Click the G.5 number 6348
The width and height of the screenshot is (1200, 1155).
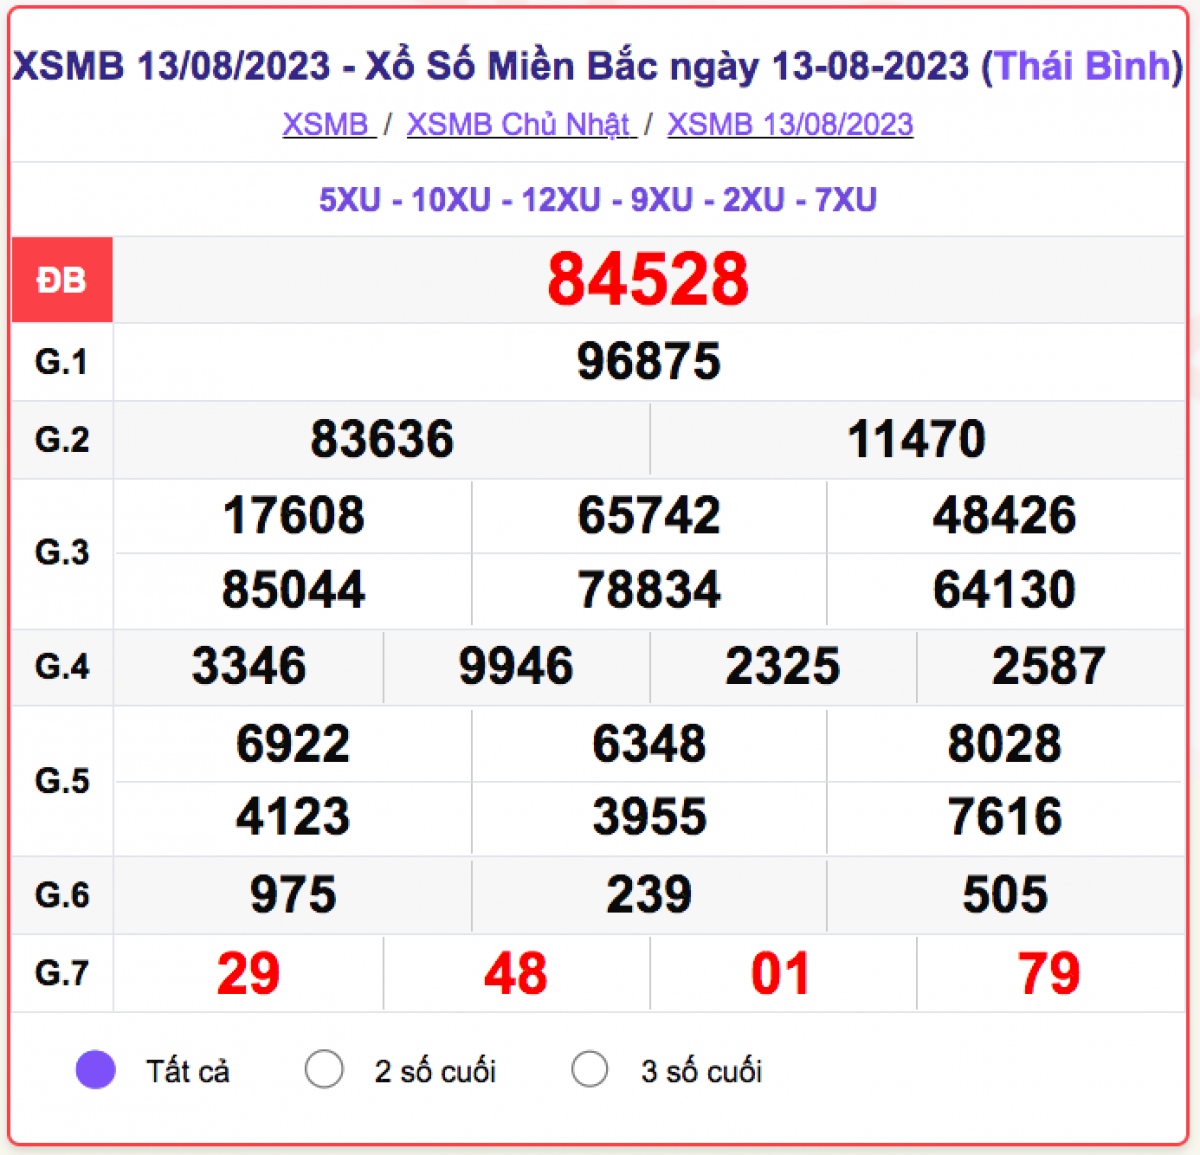[649, 744]
